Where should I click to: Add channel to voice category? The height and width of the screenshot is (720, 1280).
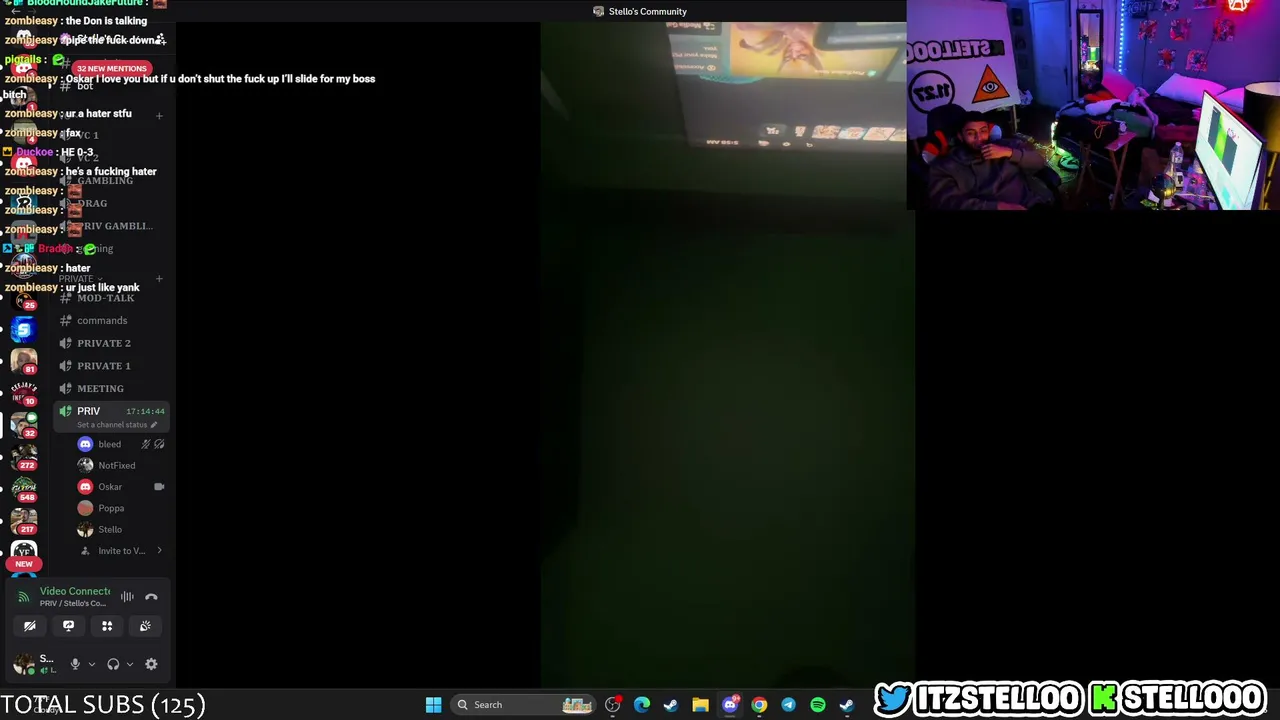pos(159,116)
